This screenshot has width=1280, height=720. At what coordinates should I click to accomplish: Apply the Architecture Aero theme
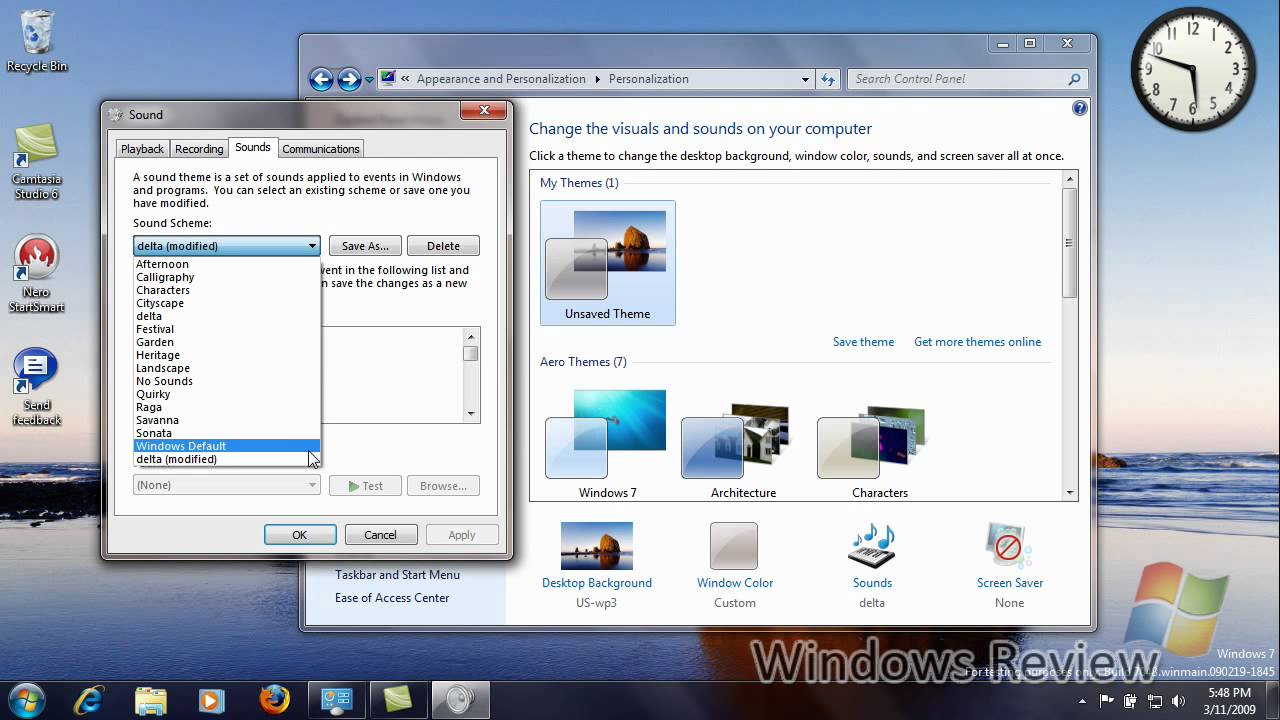coord(743,443)
